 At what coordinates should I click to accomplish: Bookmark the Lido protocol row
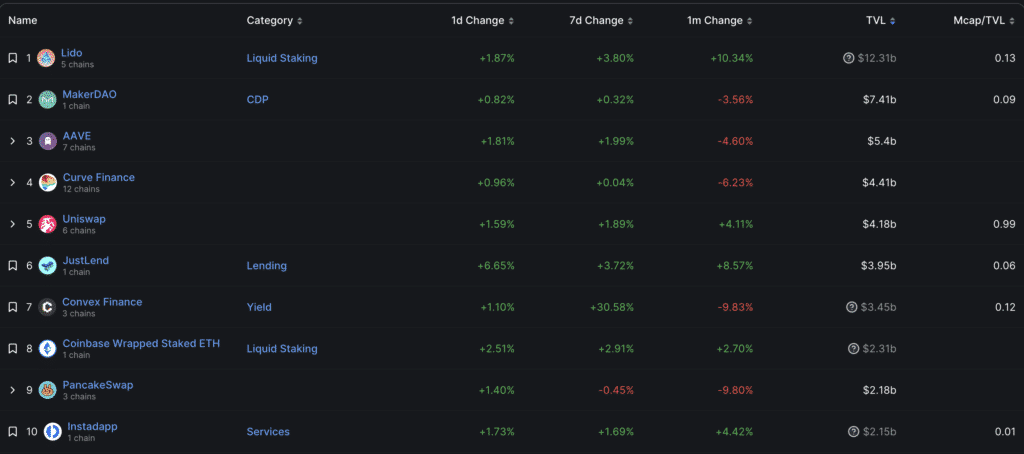point(12,58)
